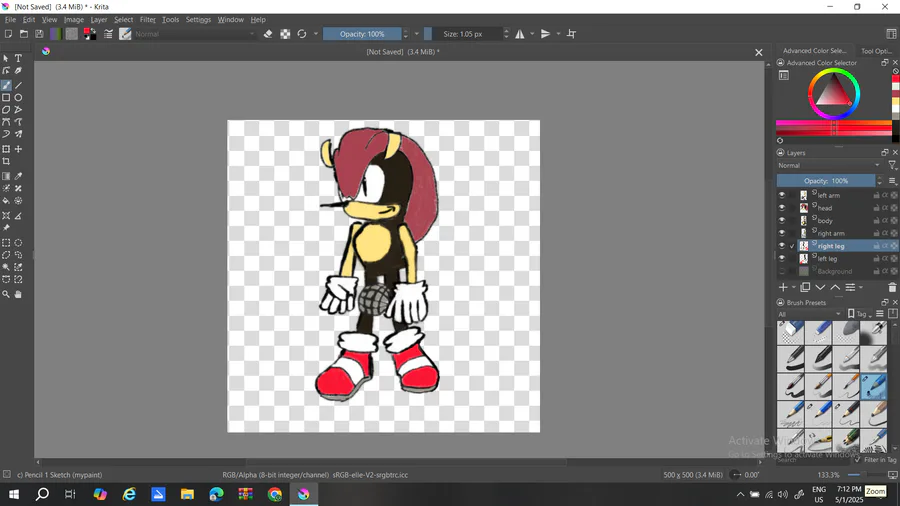This screenshot has height=506, width=900.
Task: Toggle lock on head layer
Action: coord(876,208)
